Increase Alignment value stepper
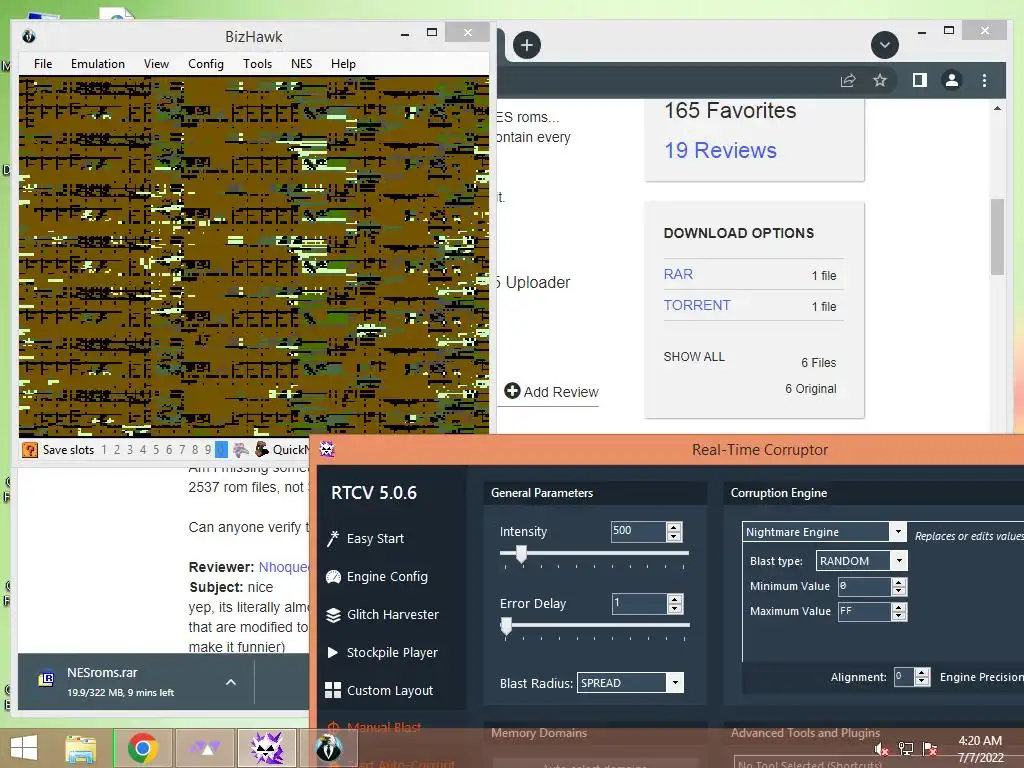 pyautogui.click(x=921, y=672)
